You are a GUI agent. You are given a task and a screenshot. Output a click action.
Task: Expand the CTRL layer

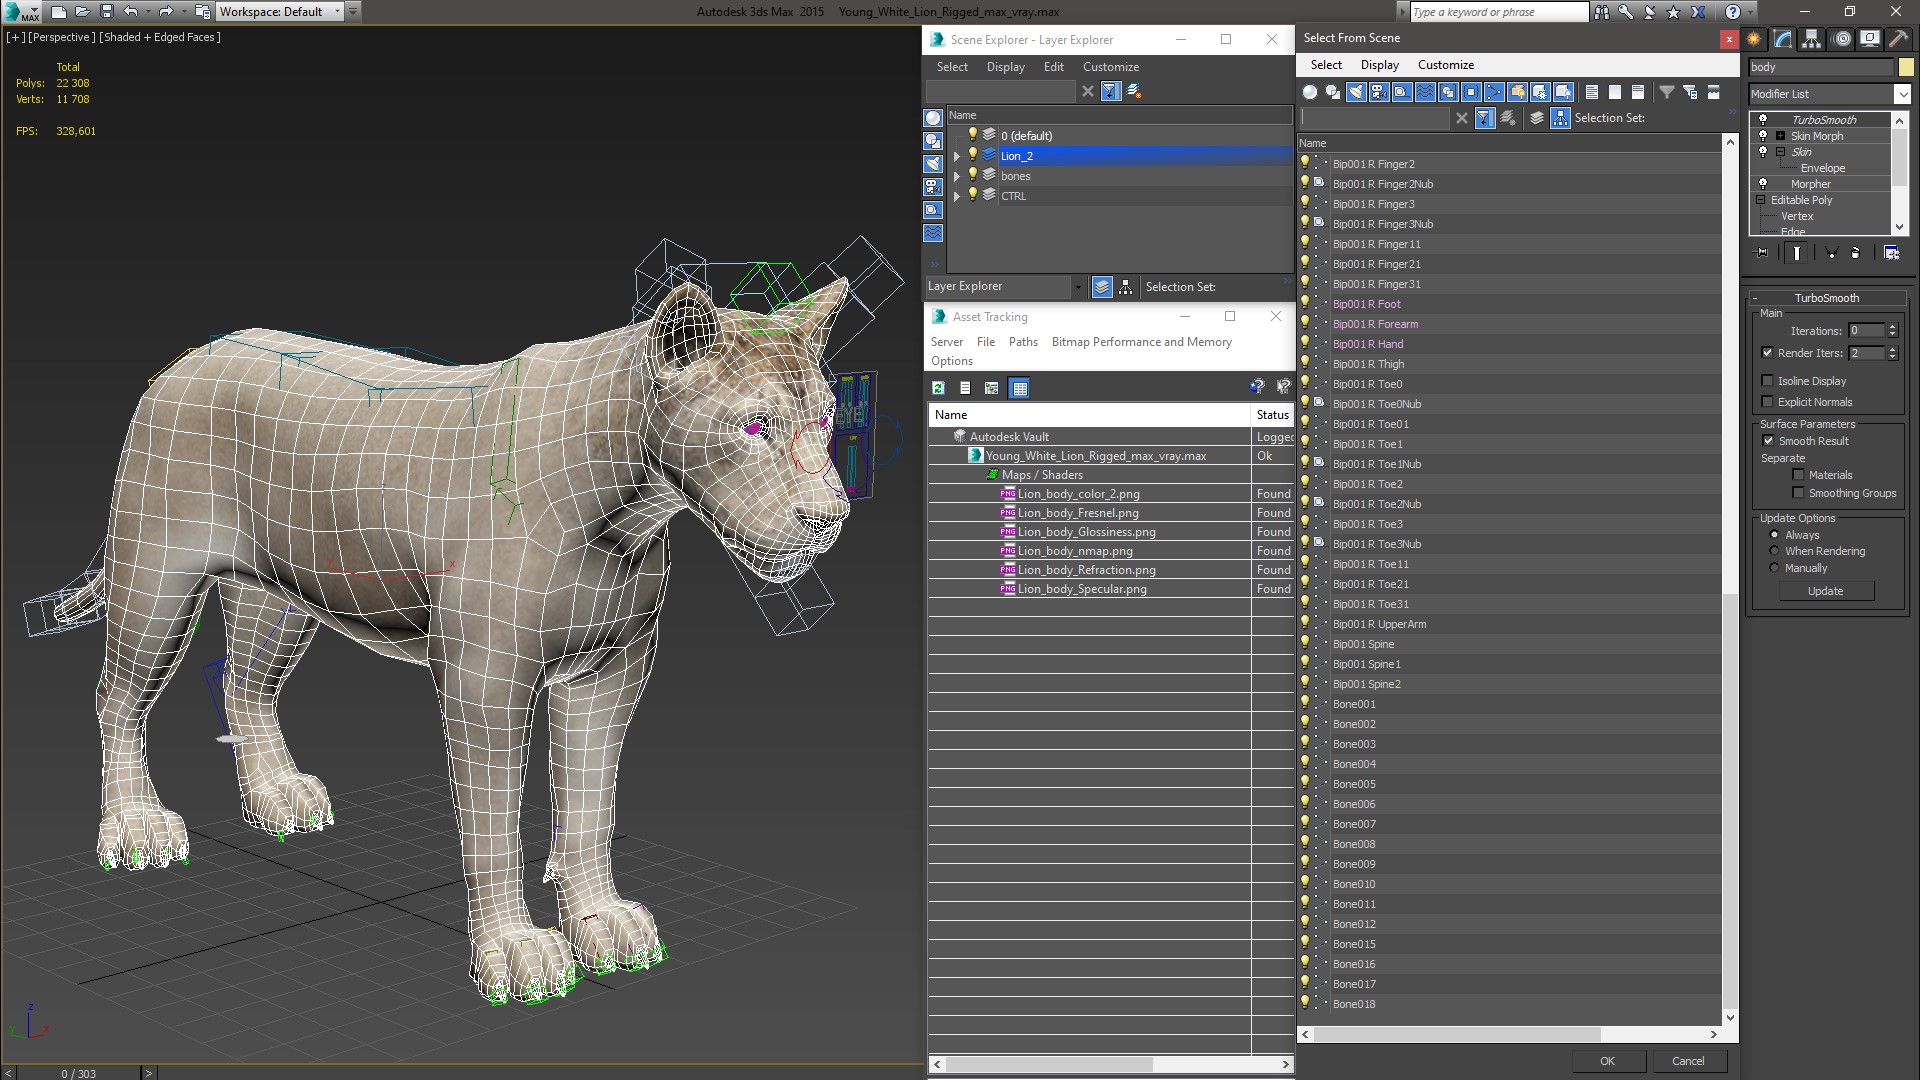pos(957,196)
